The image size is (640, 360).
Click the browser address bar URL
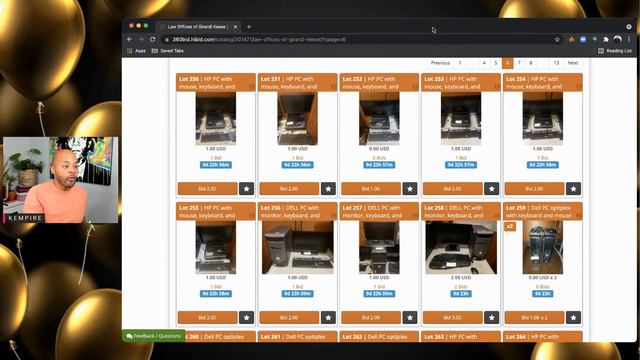point(259,40)
